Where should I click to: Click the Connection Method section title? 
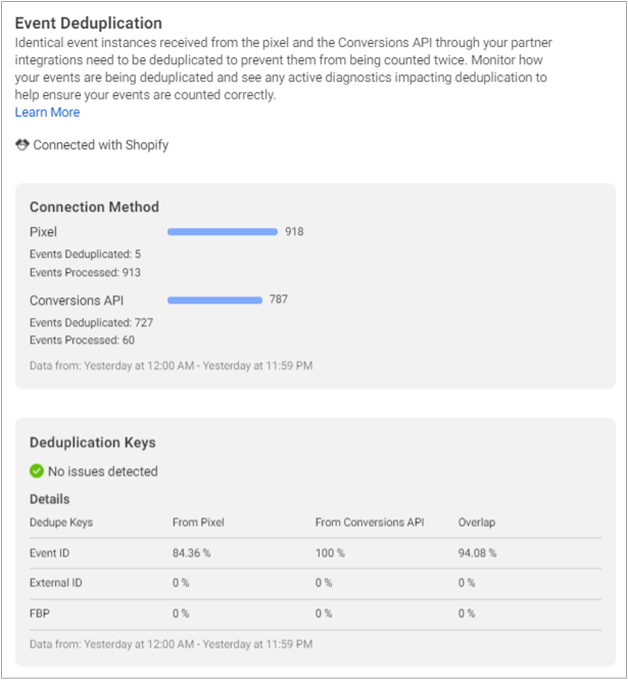(x=94, y=207)
